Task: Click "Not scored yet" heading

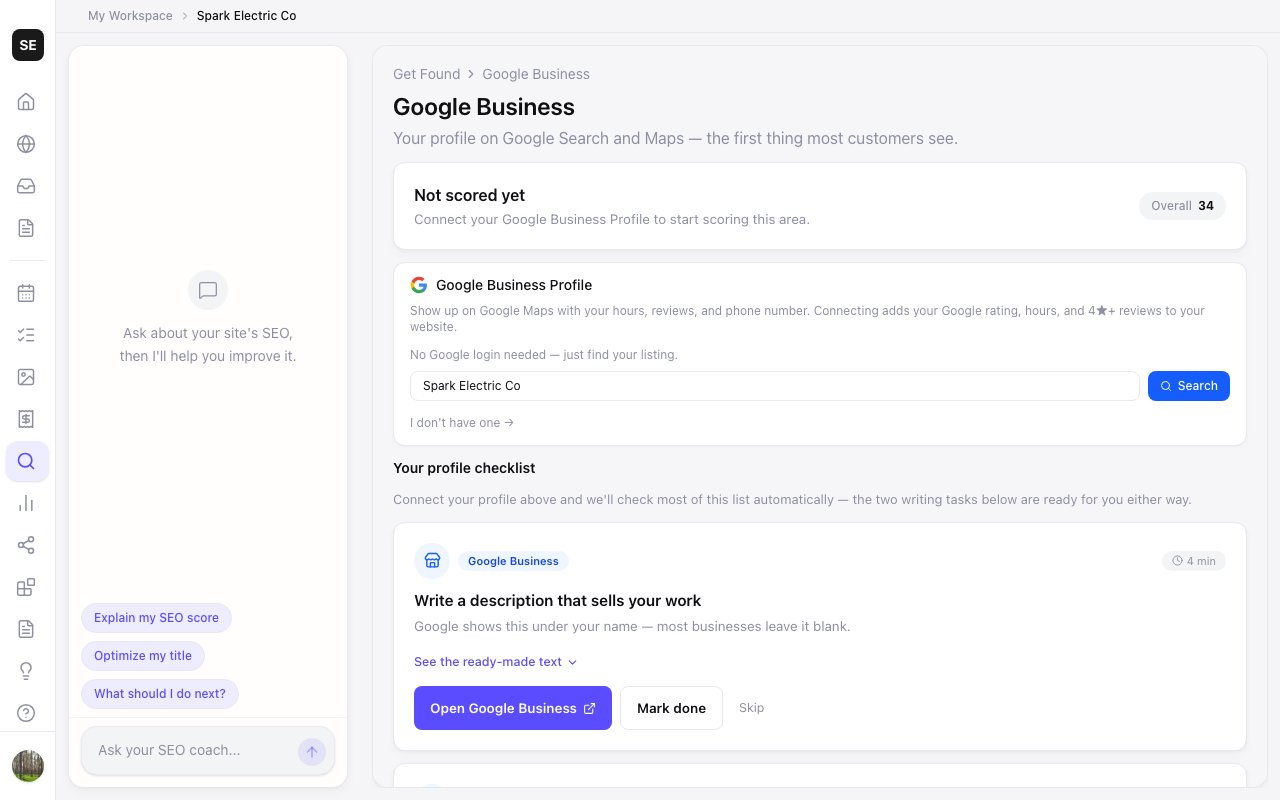Action: (x=469, y=195)
